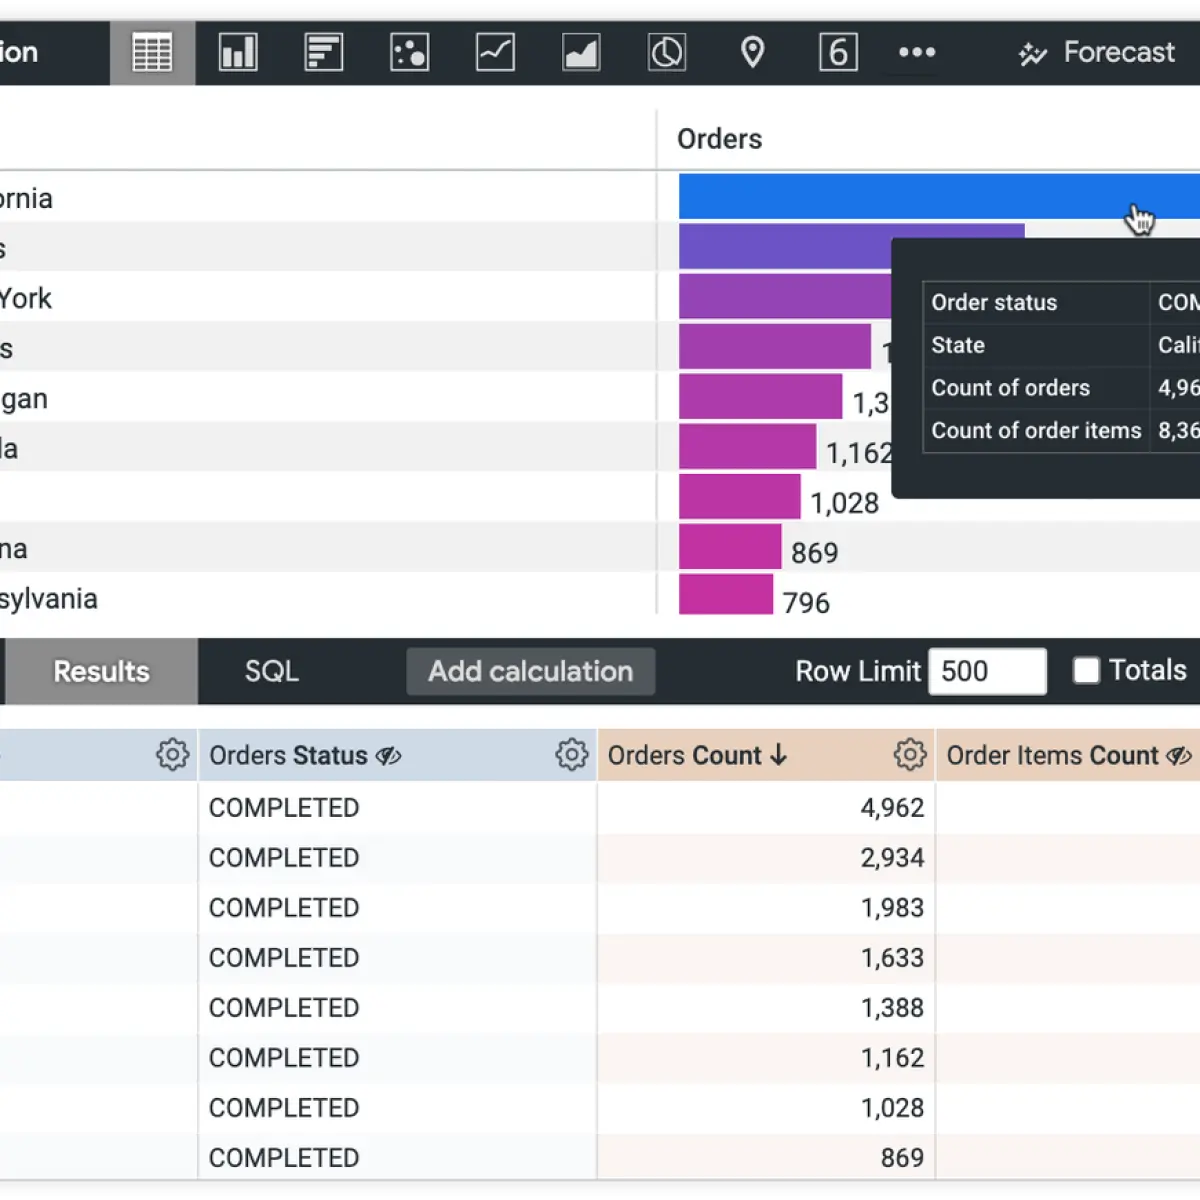This screenshot has height=1200, width=1200.
Task: Enable the Totals checkbox
Action: (1086, 670)
